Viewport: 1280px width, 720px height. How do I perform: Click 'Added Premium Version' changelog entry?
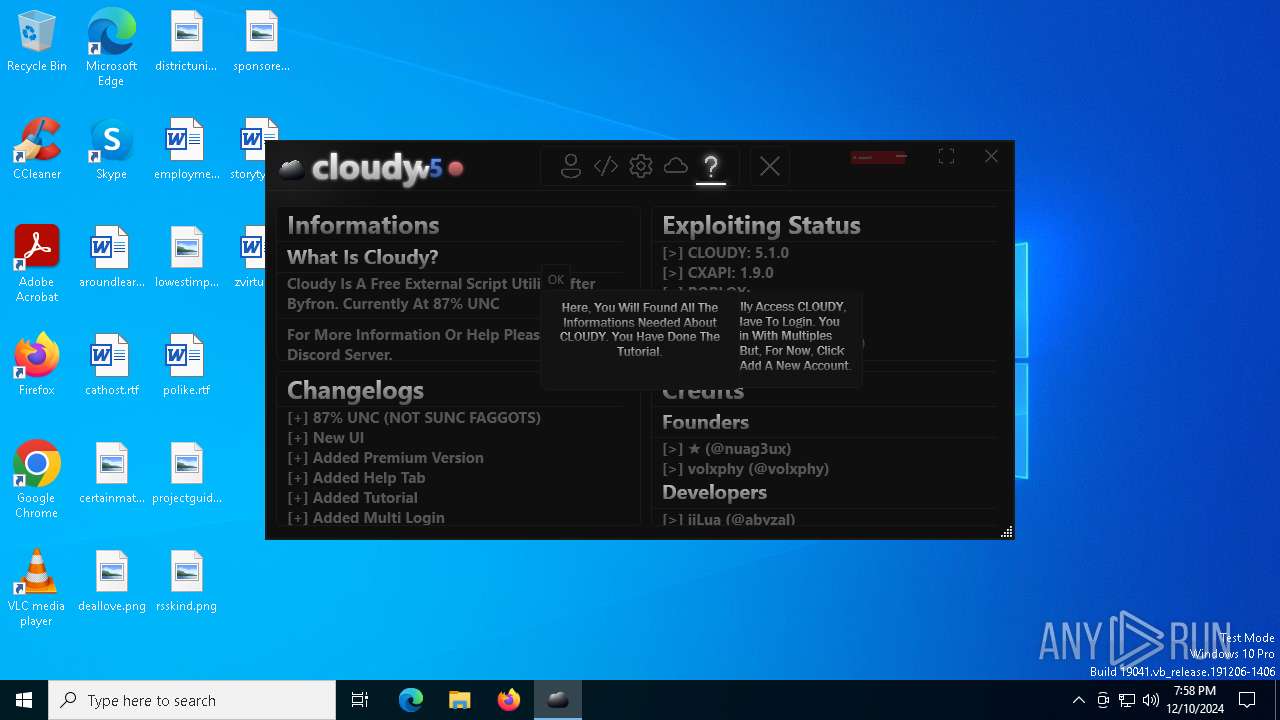pyautogui.click(x=385, y=458)
